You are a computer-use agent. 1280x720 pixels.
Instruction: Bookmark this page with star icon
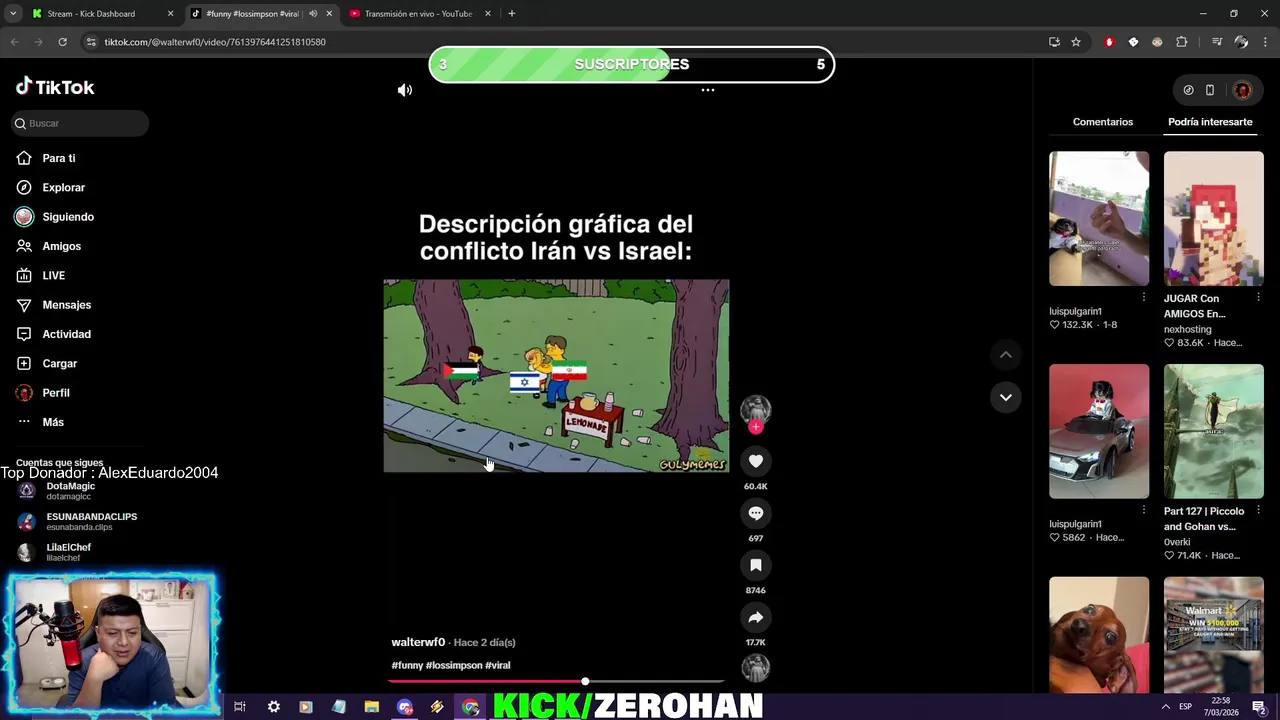tap(1076, 42)
